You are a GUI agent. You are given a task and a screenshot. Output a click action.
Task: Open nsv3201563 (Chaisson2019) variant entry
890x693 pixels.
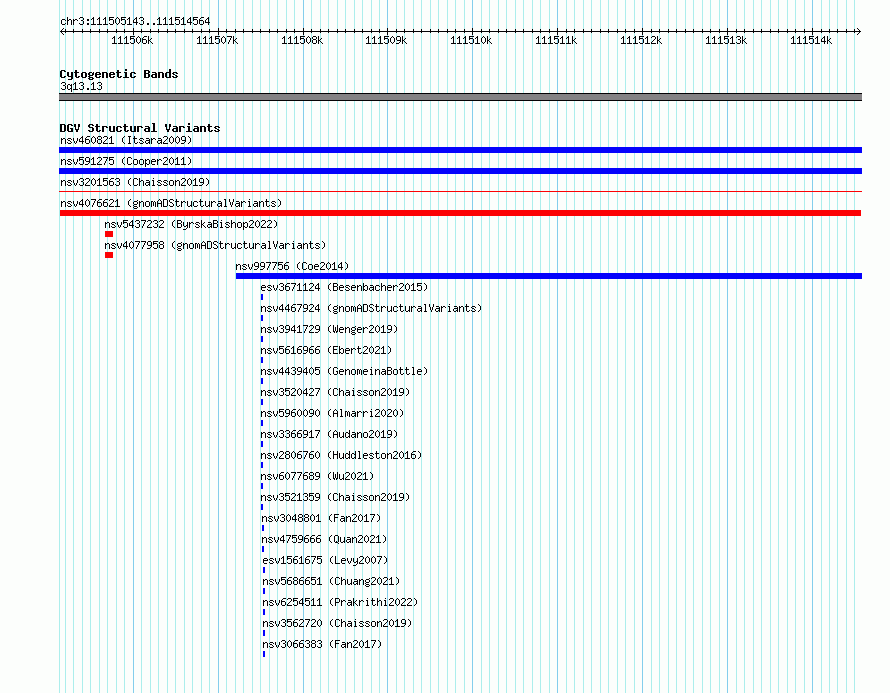point(135,182)
